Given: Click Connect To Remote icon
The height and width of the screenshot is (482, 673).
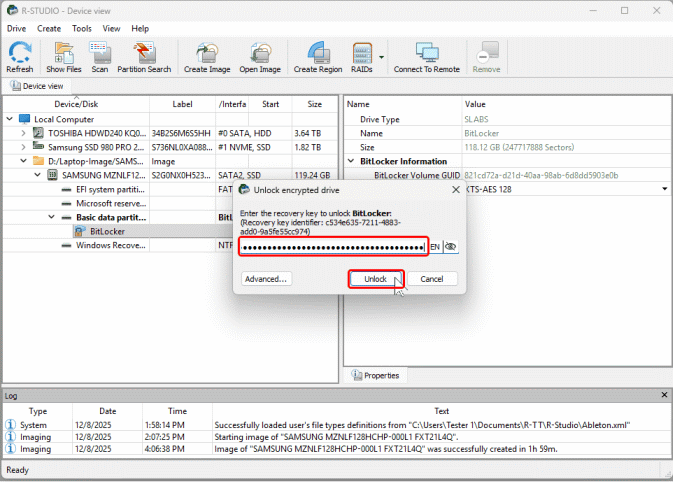Looking at the screenshot, I should 427,57.
